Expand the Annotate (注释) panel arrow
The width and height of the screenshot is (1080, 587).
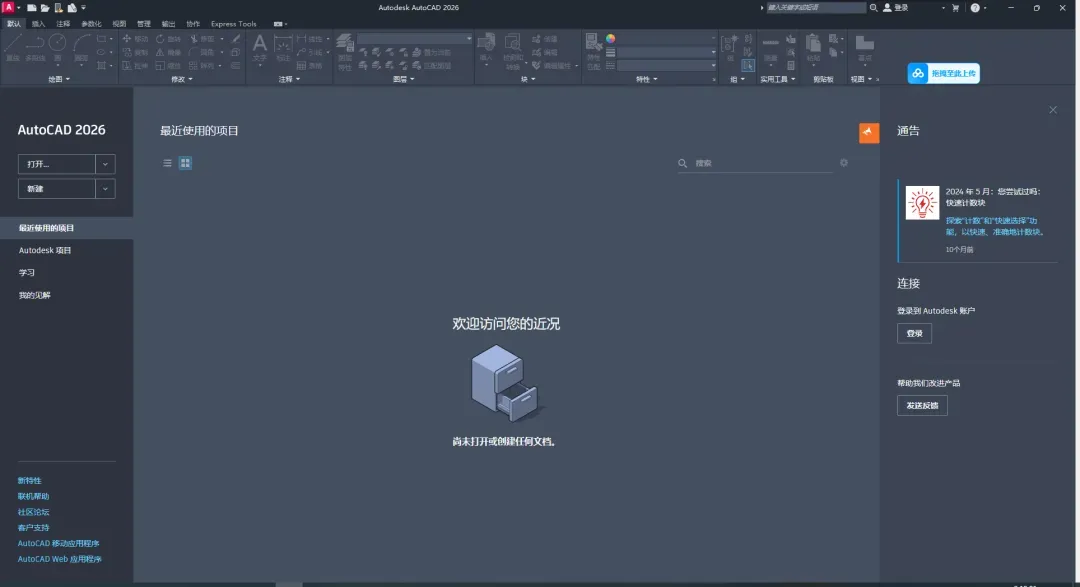click(298, 79)
